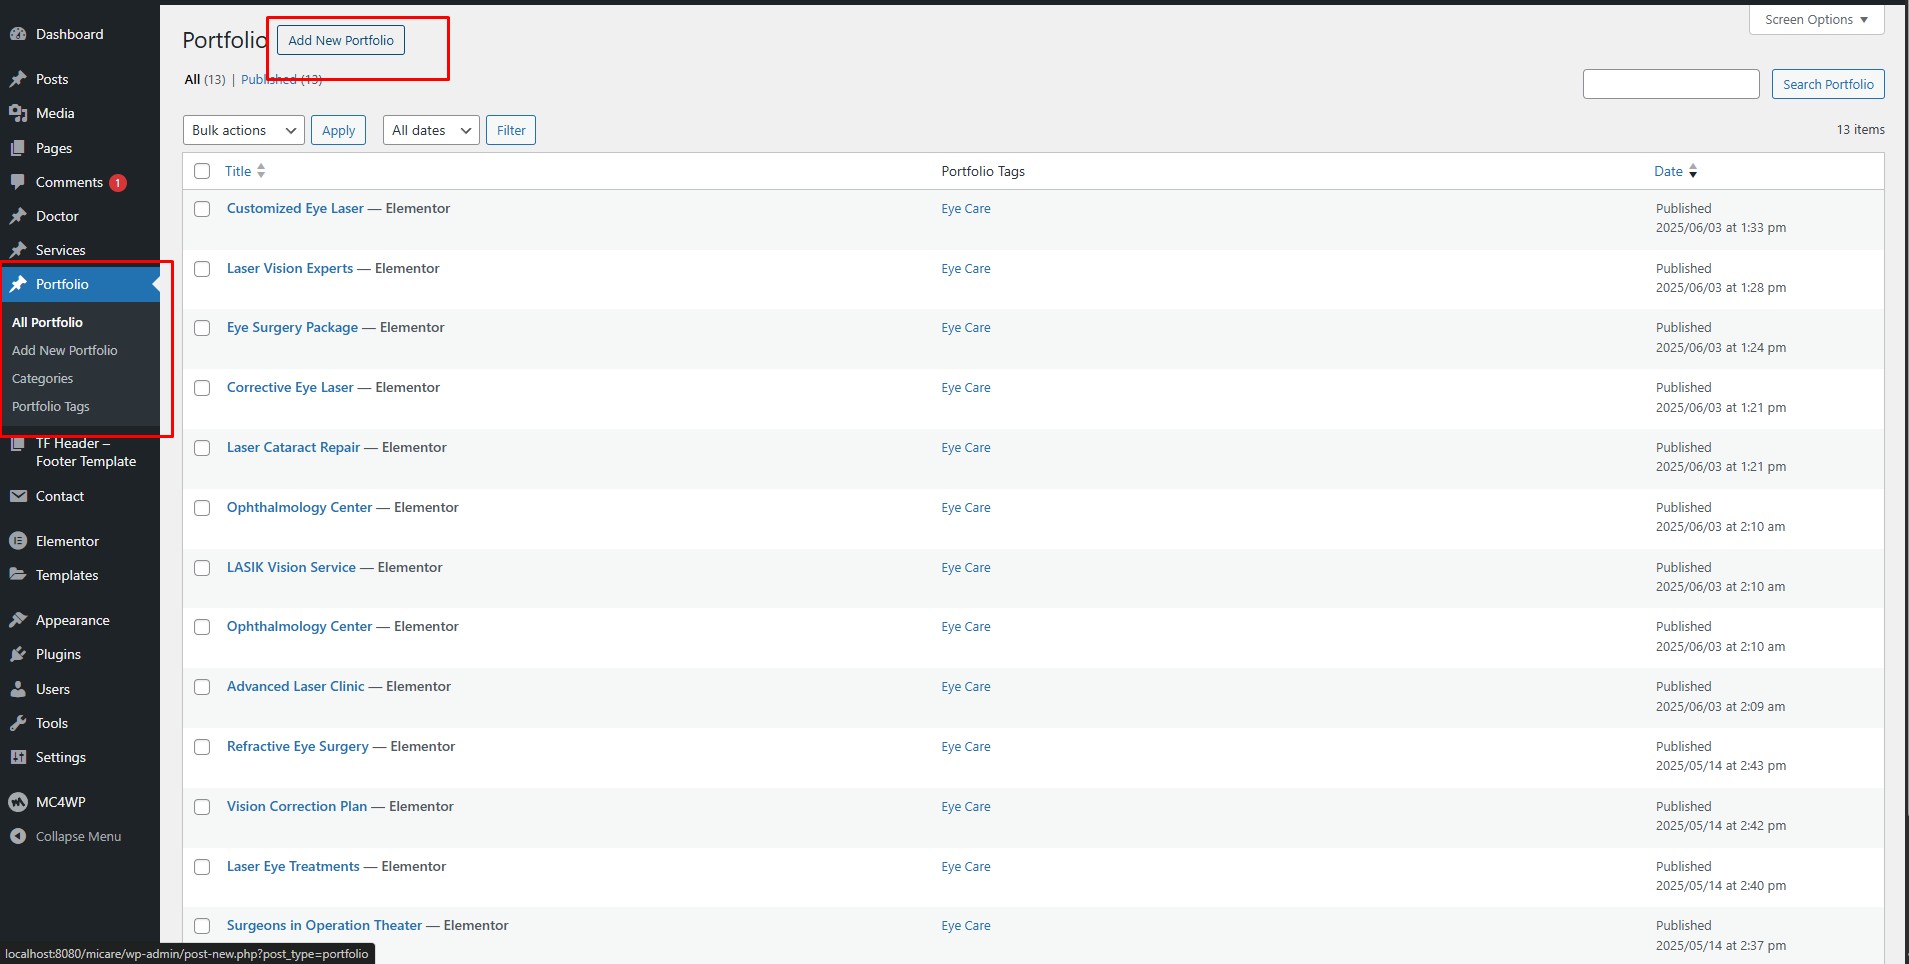Click the Date column sort arrows

pyautogui.click(x=1693, y=171)
